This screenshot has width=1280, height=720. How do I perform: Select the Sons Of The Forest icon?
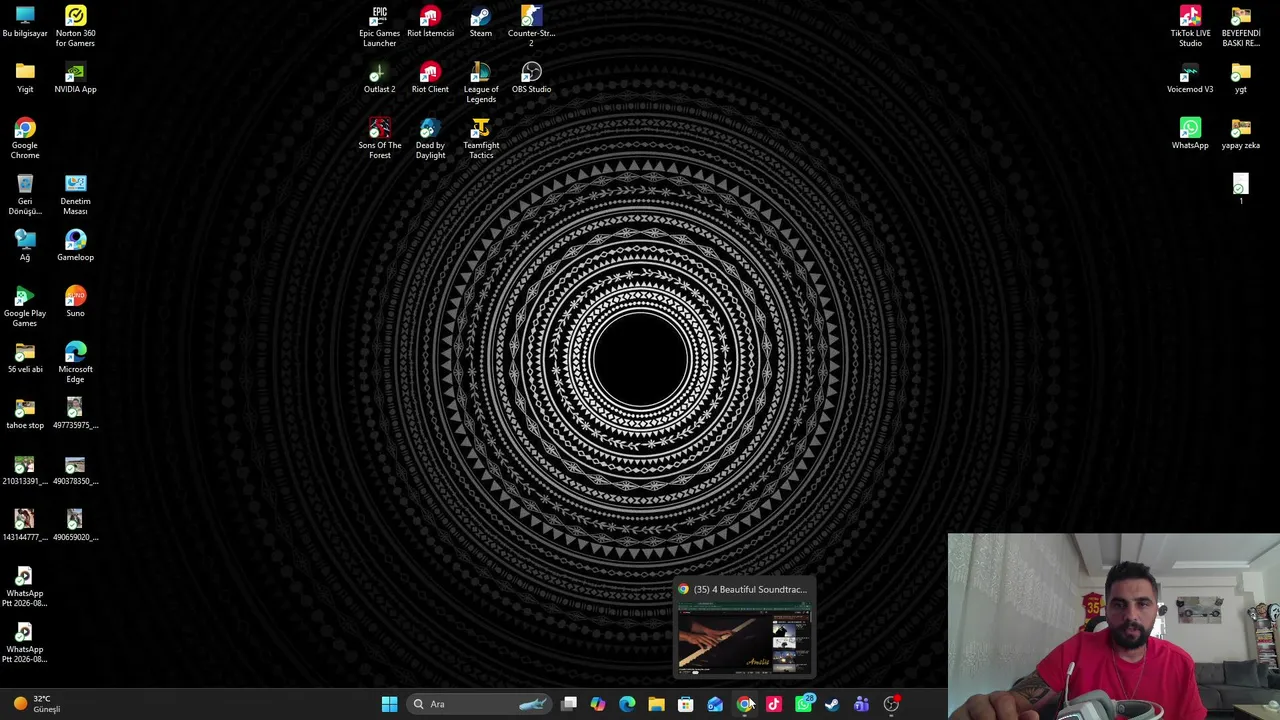point(379,139)
